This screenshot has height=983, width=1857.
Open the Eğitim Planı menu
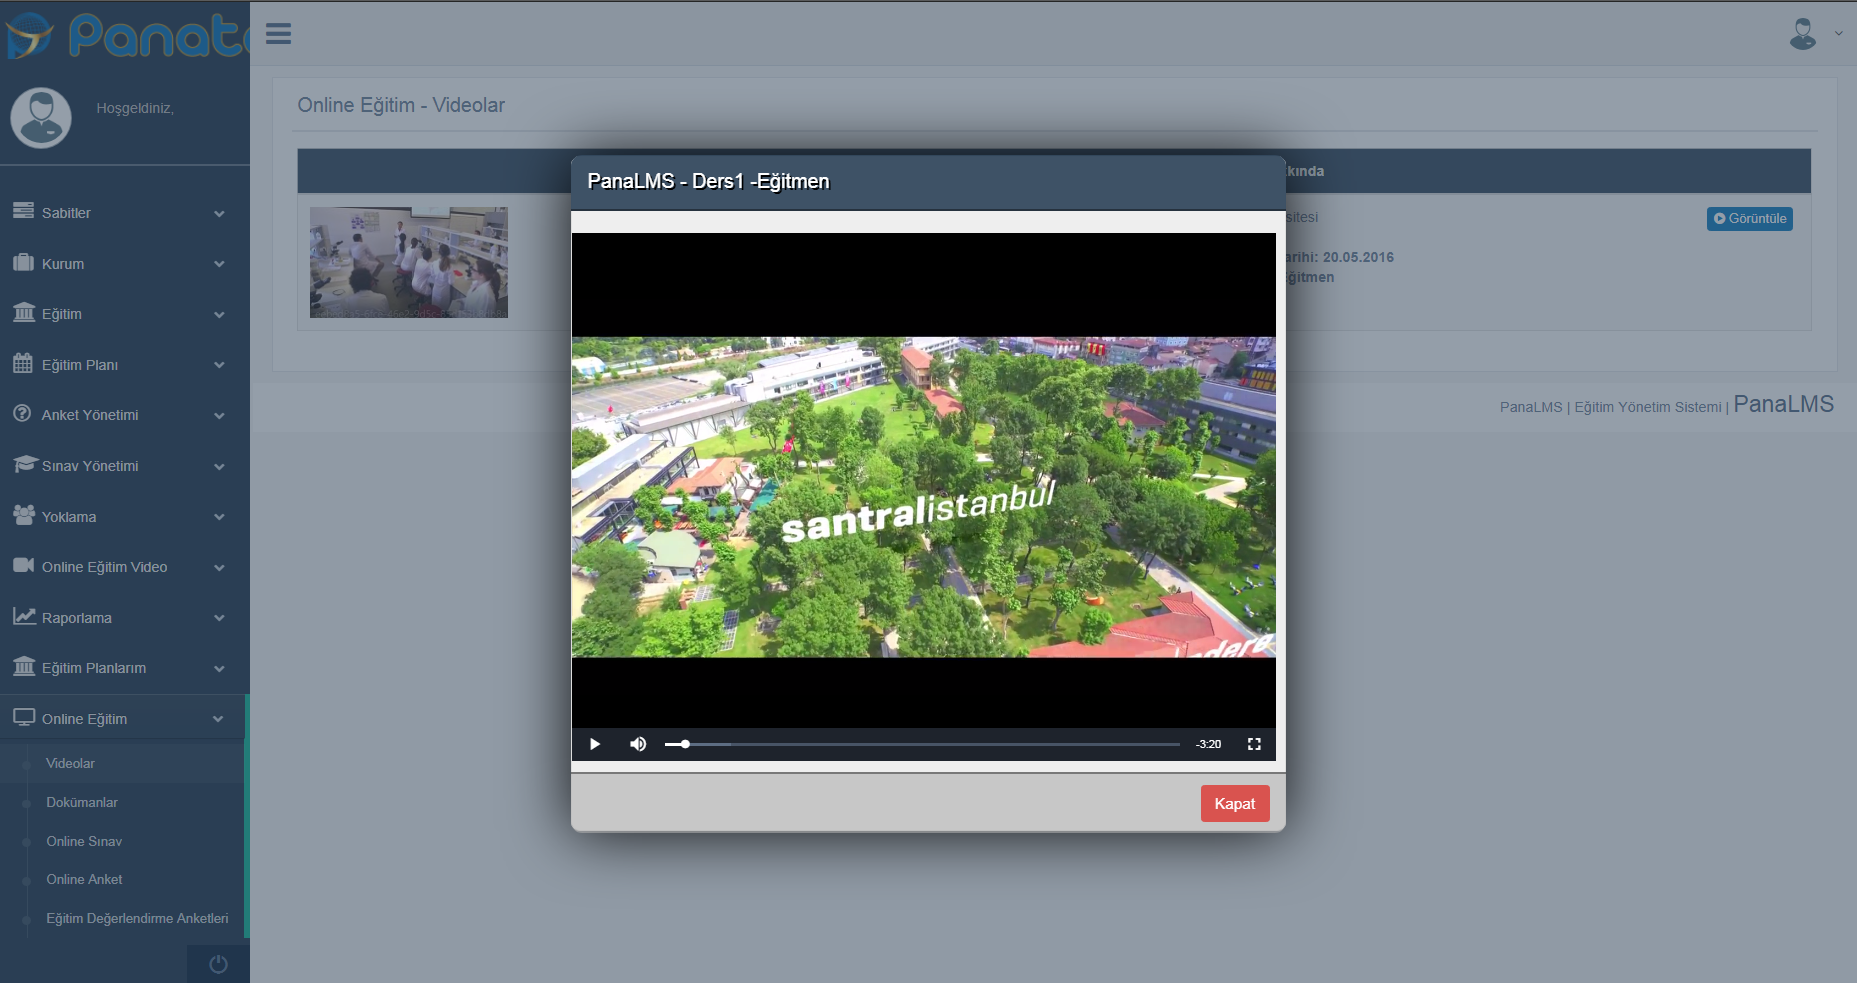click(80, 365)
